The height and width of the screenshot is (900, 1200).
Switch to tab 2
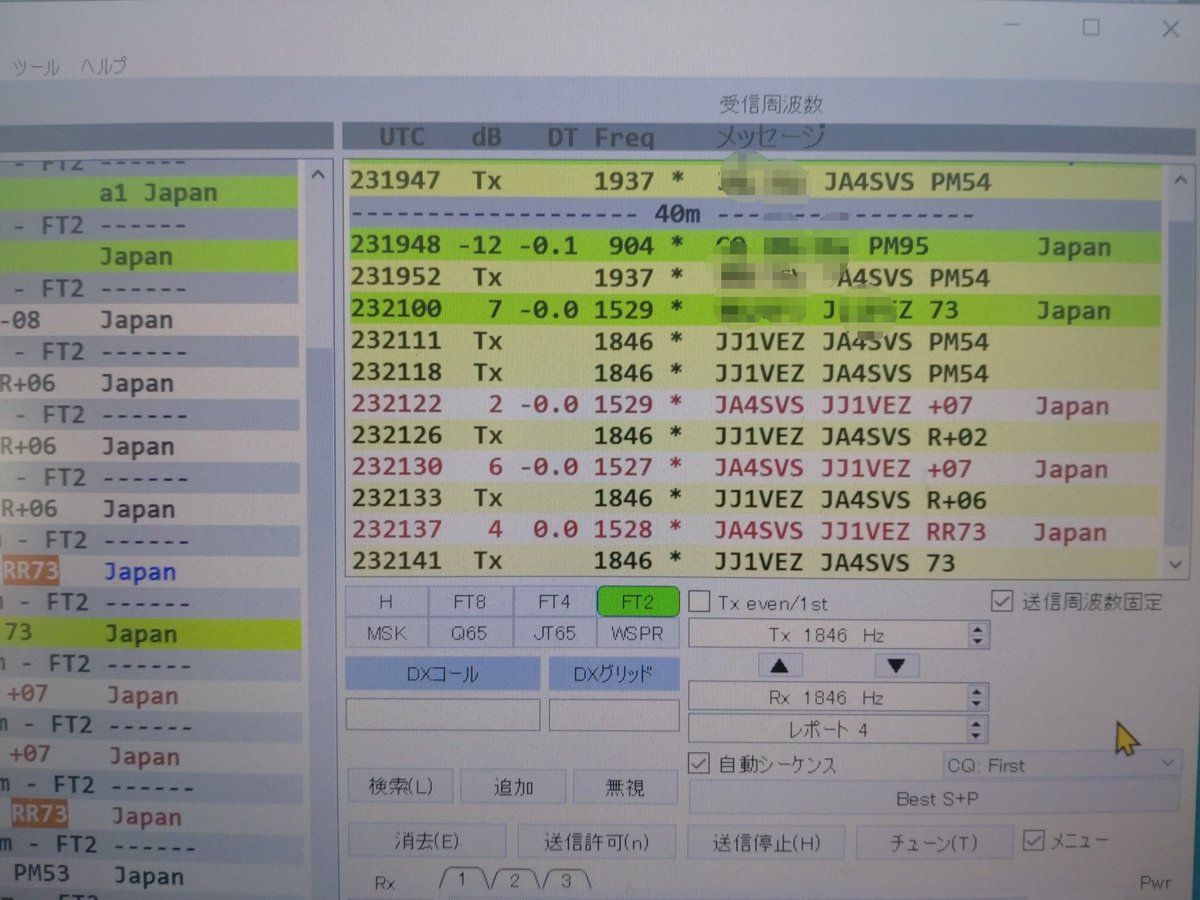(514, 880)
